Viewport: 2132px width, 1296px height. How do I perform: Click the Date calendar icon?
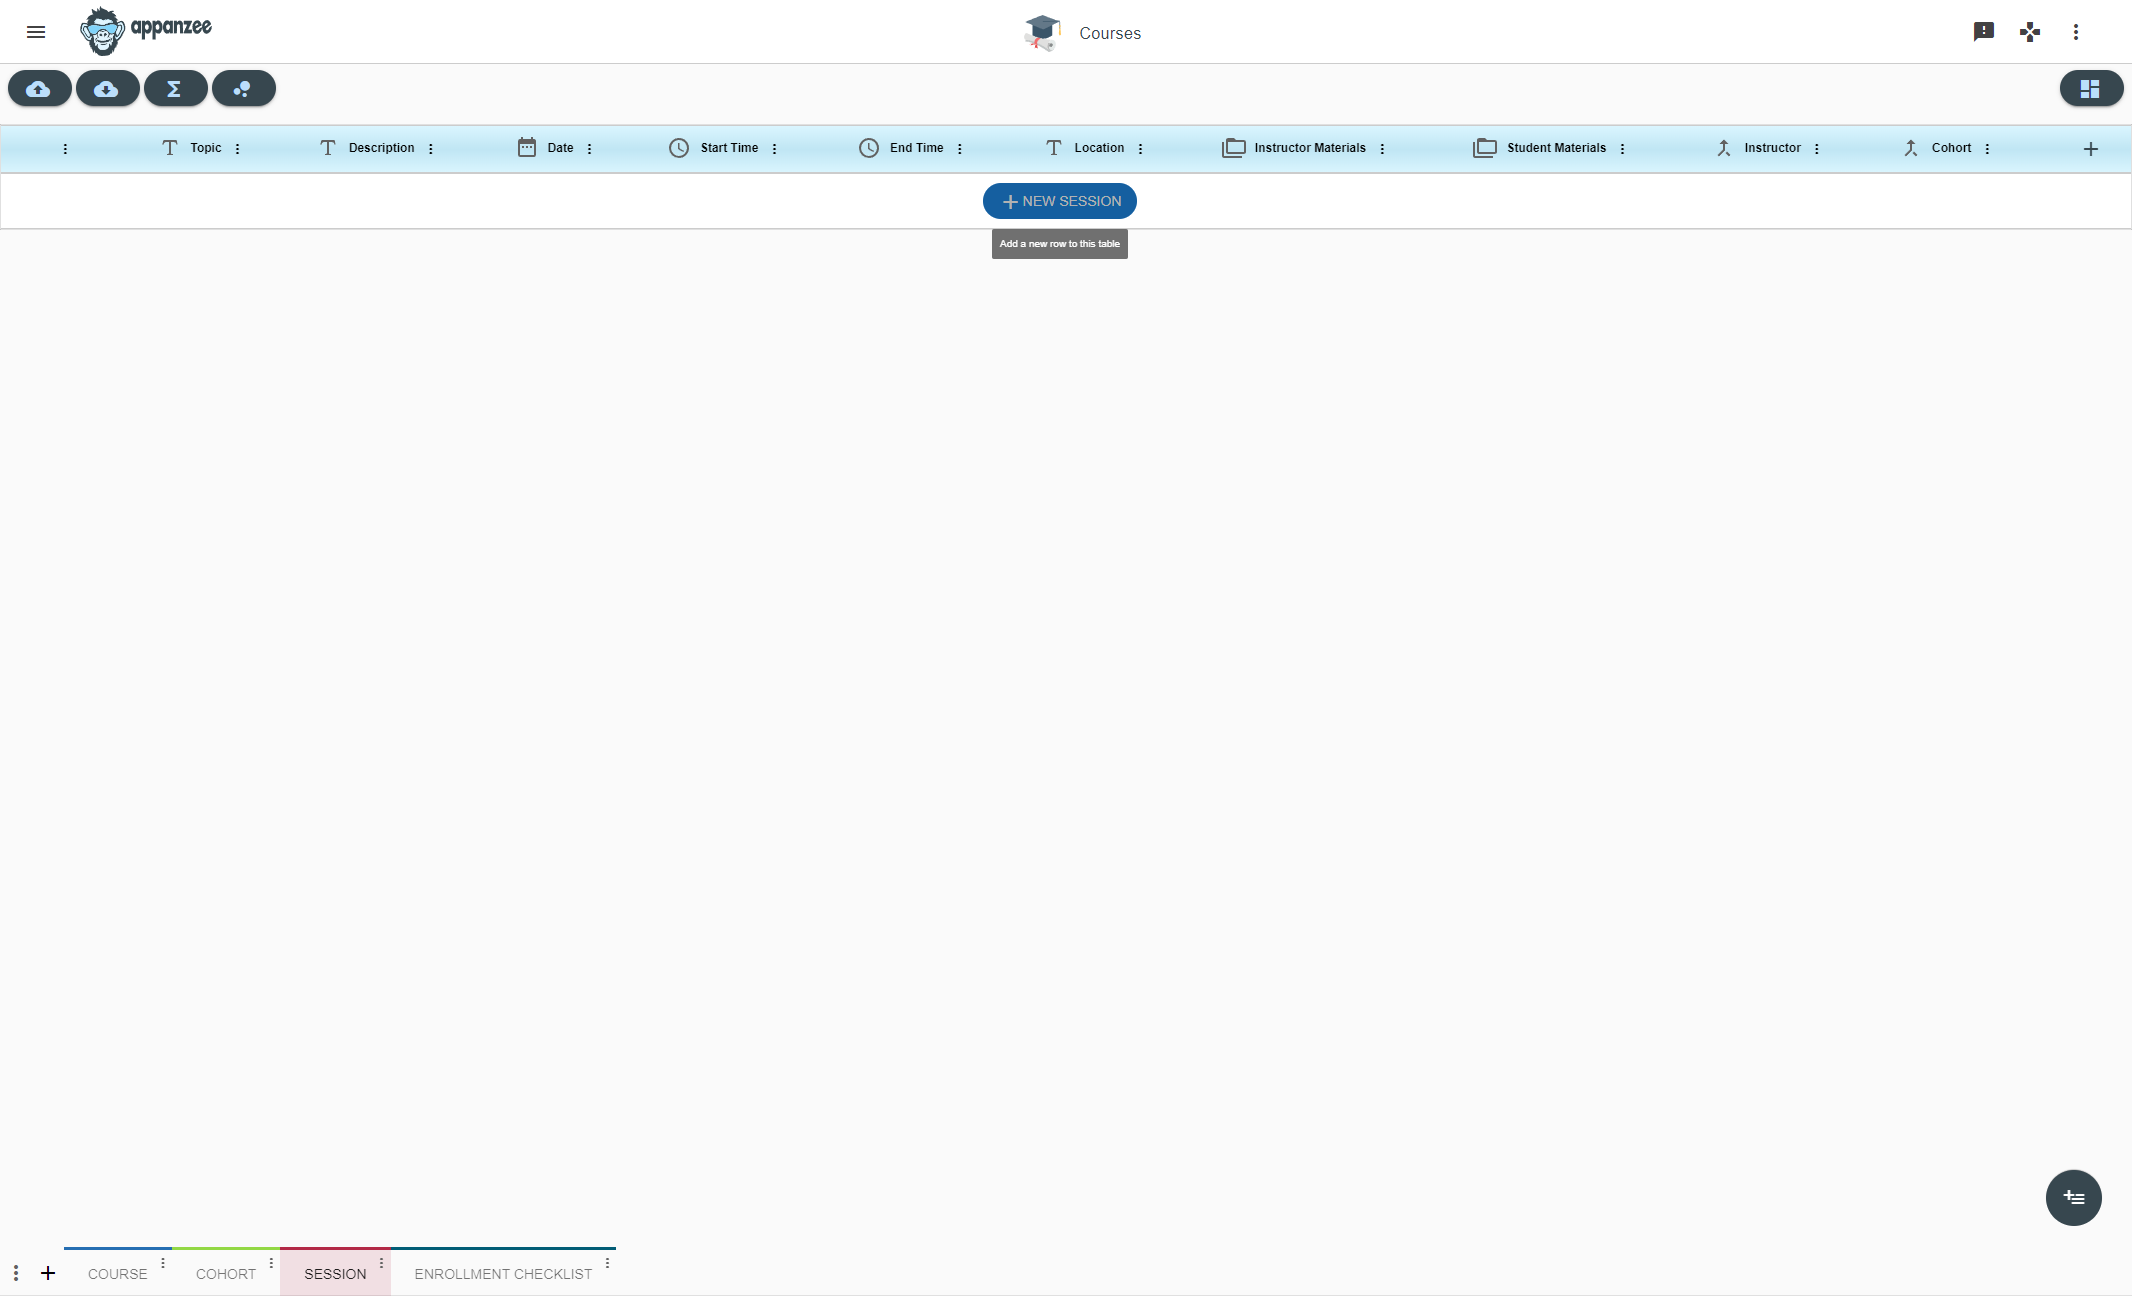pos(527,148)
